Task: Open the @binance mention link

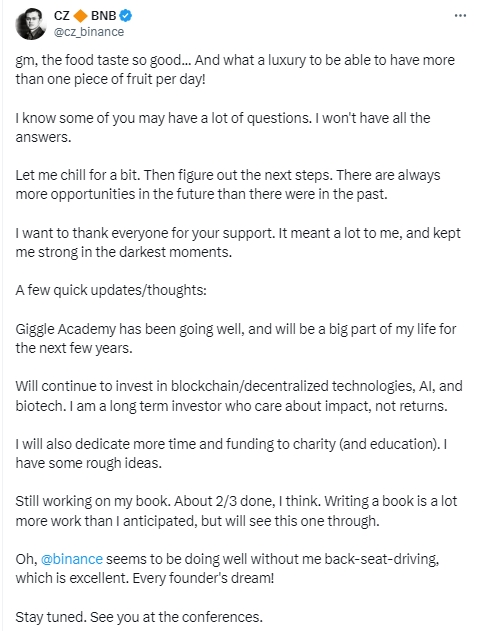Action: 72,559
